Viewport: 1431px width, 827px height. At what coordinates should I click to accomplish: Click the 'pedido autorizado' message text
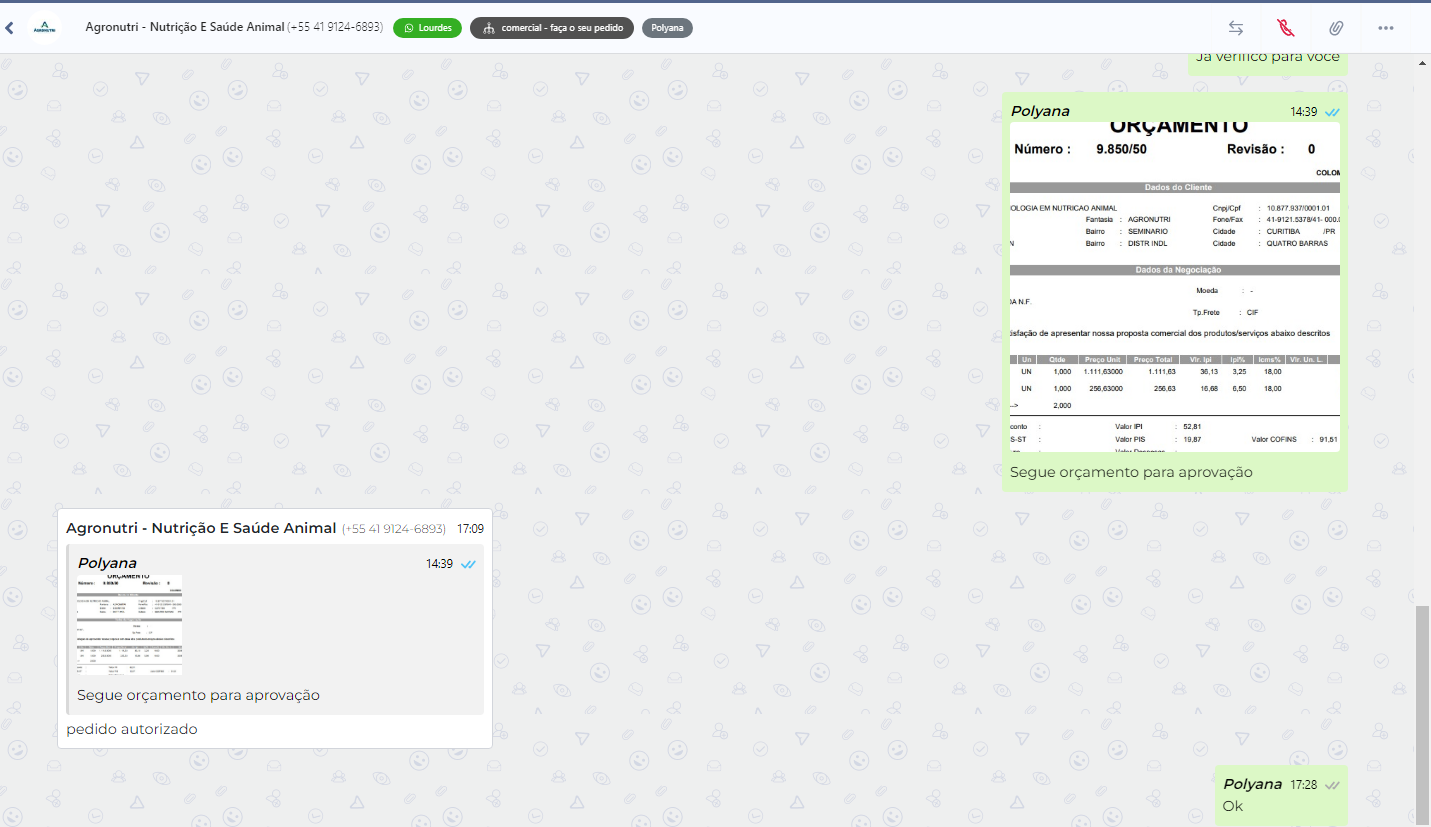132,729
